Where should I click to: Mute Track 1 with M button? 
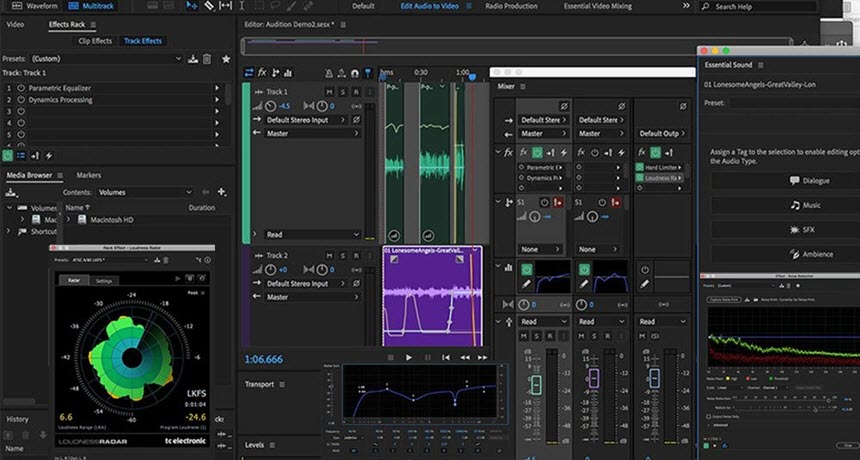tap(329, 92)
